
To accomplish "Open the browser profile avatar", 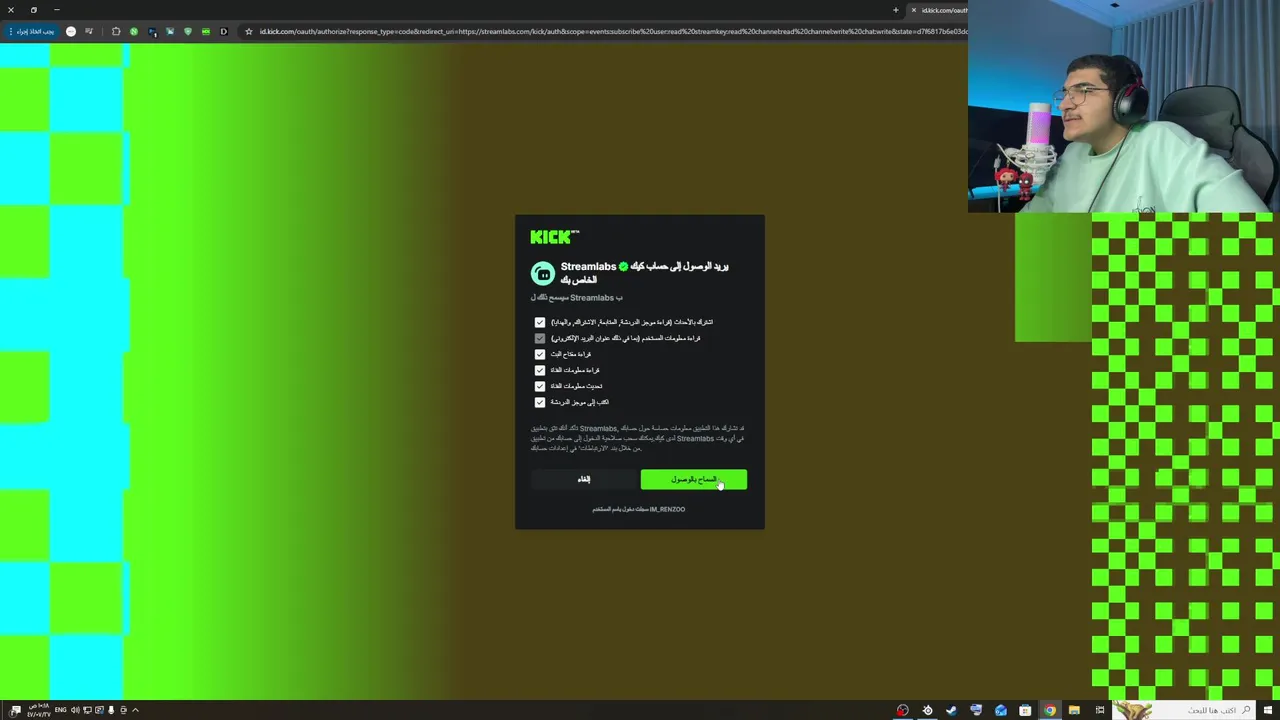I will pos(71,32).
